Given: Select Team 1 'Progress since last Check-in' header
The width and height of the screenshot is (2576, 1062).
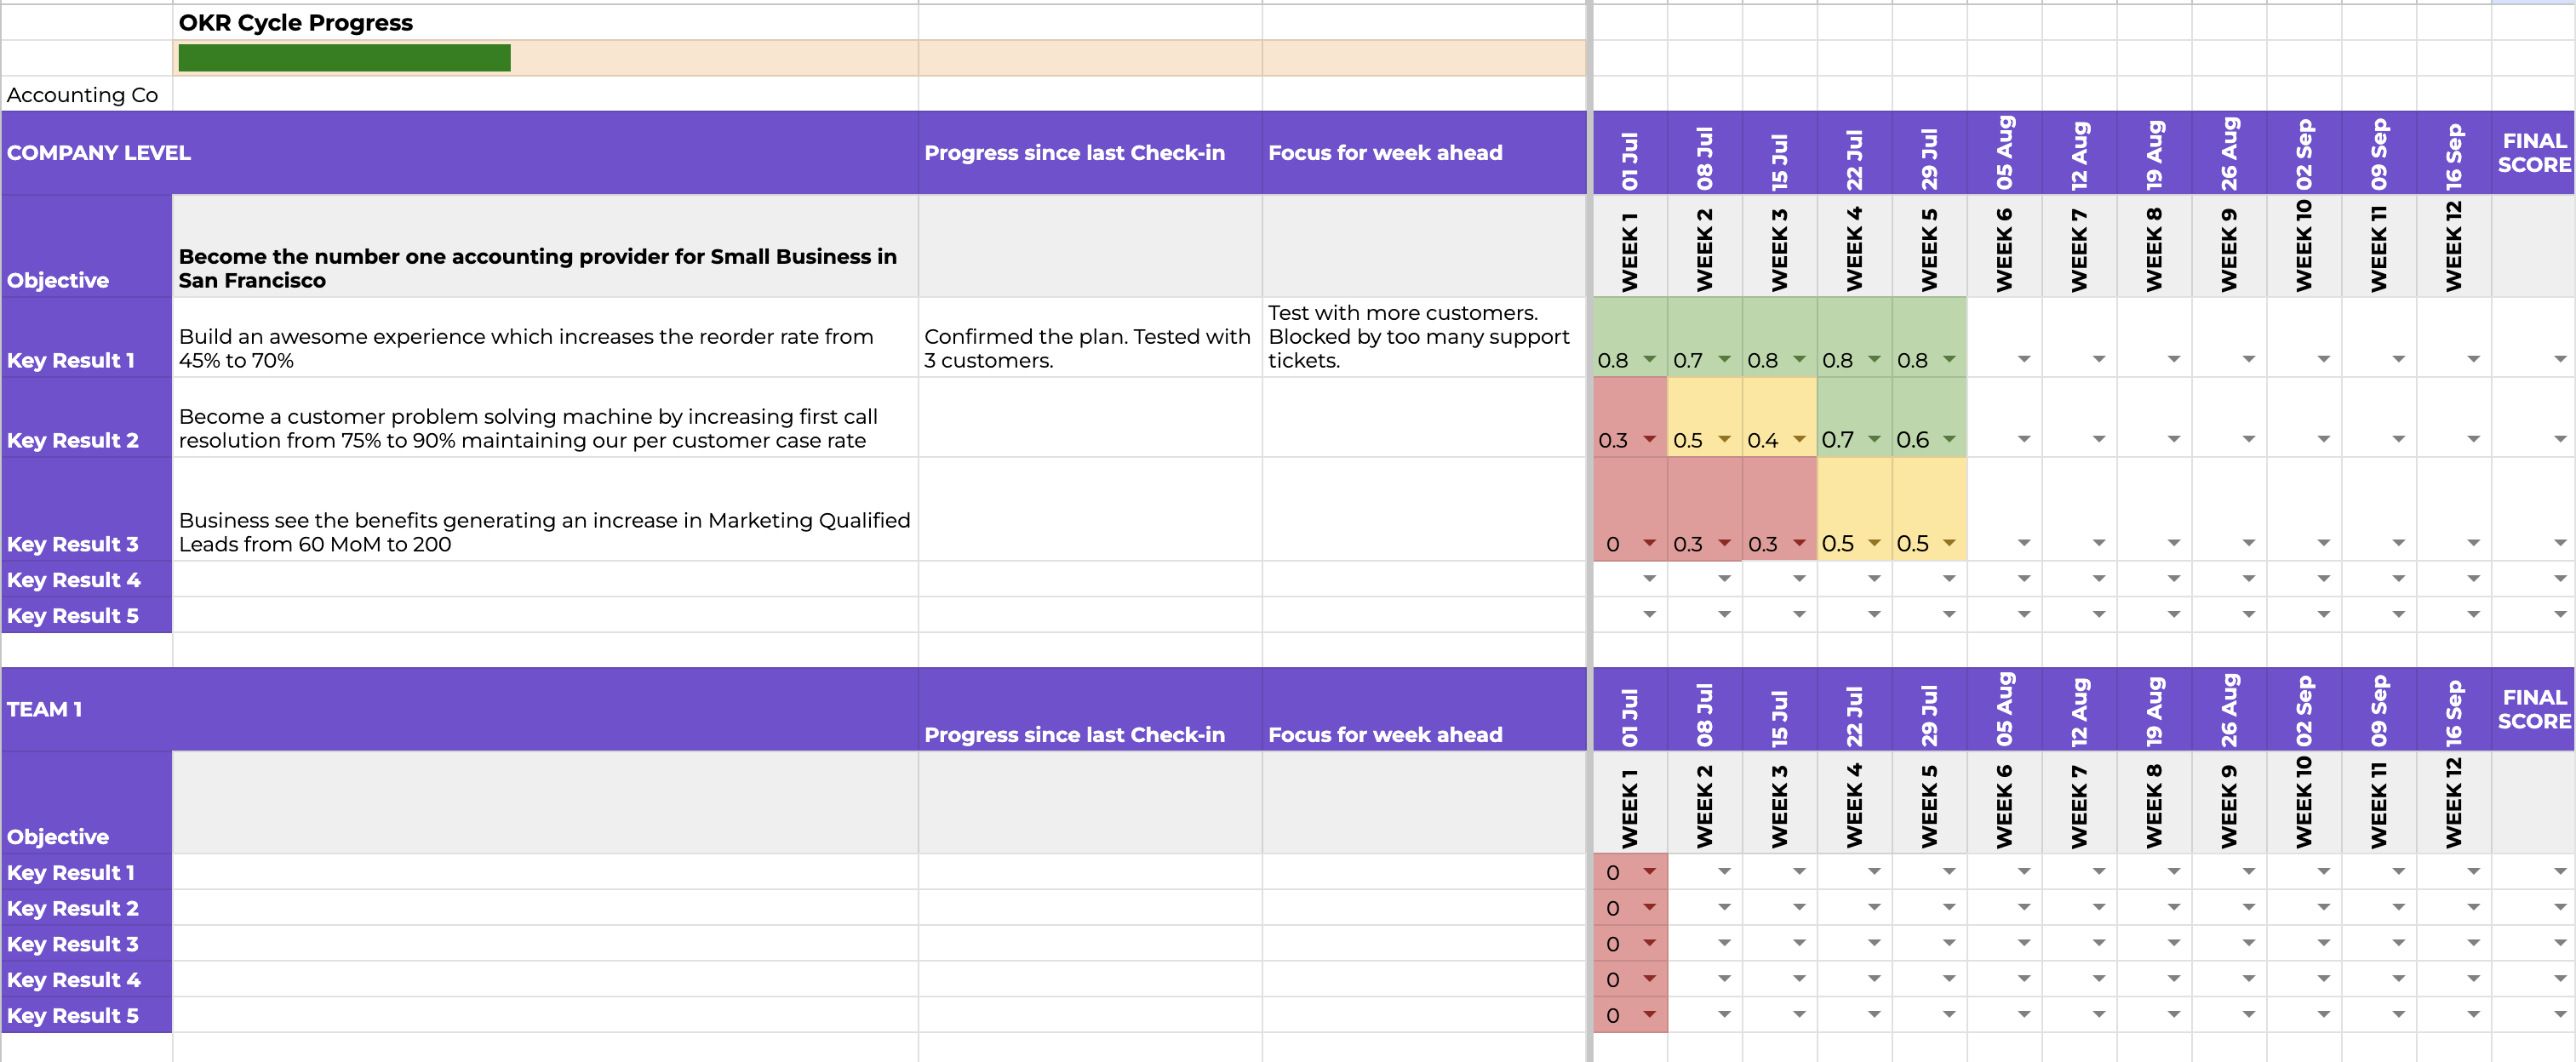Looking at the screenshot, I should (x=1090, y=709).
